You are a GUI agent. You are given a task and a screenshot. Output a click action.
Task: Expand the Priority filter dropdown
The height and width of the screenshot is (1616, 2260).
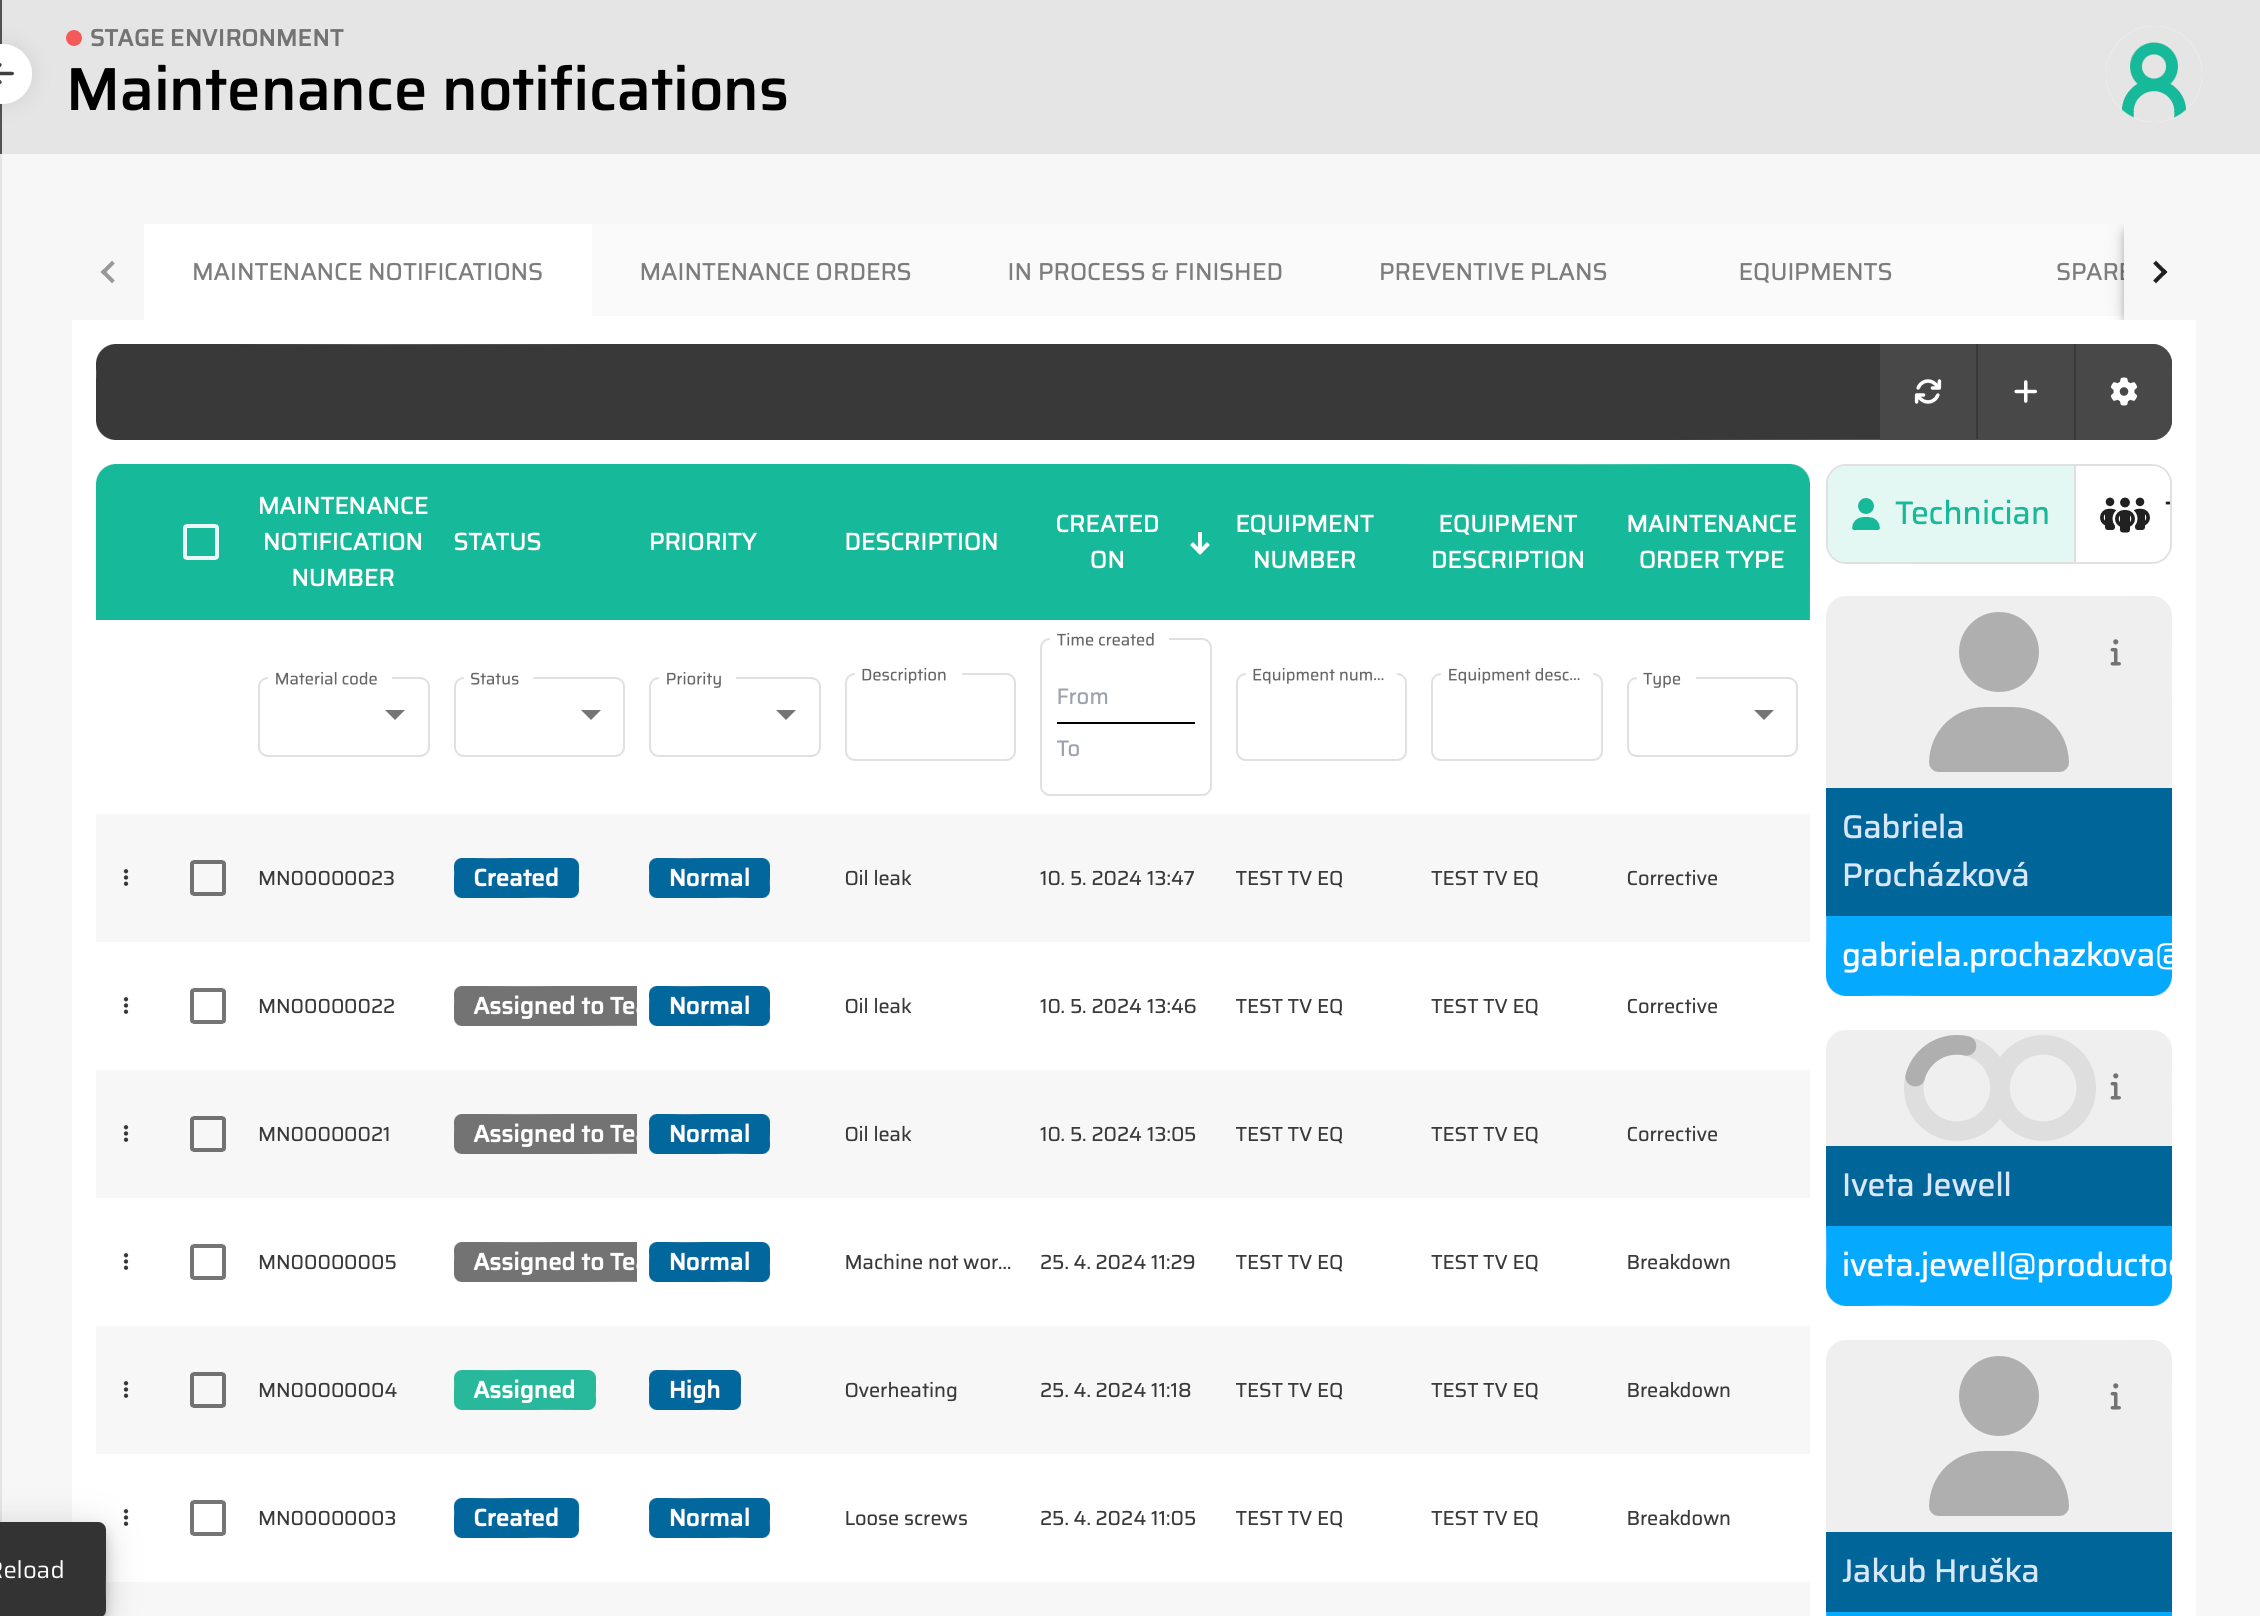[734, 716]
